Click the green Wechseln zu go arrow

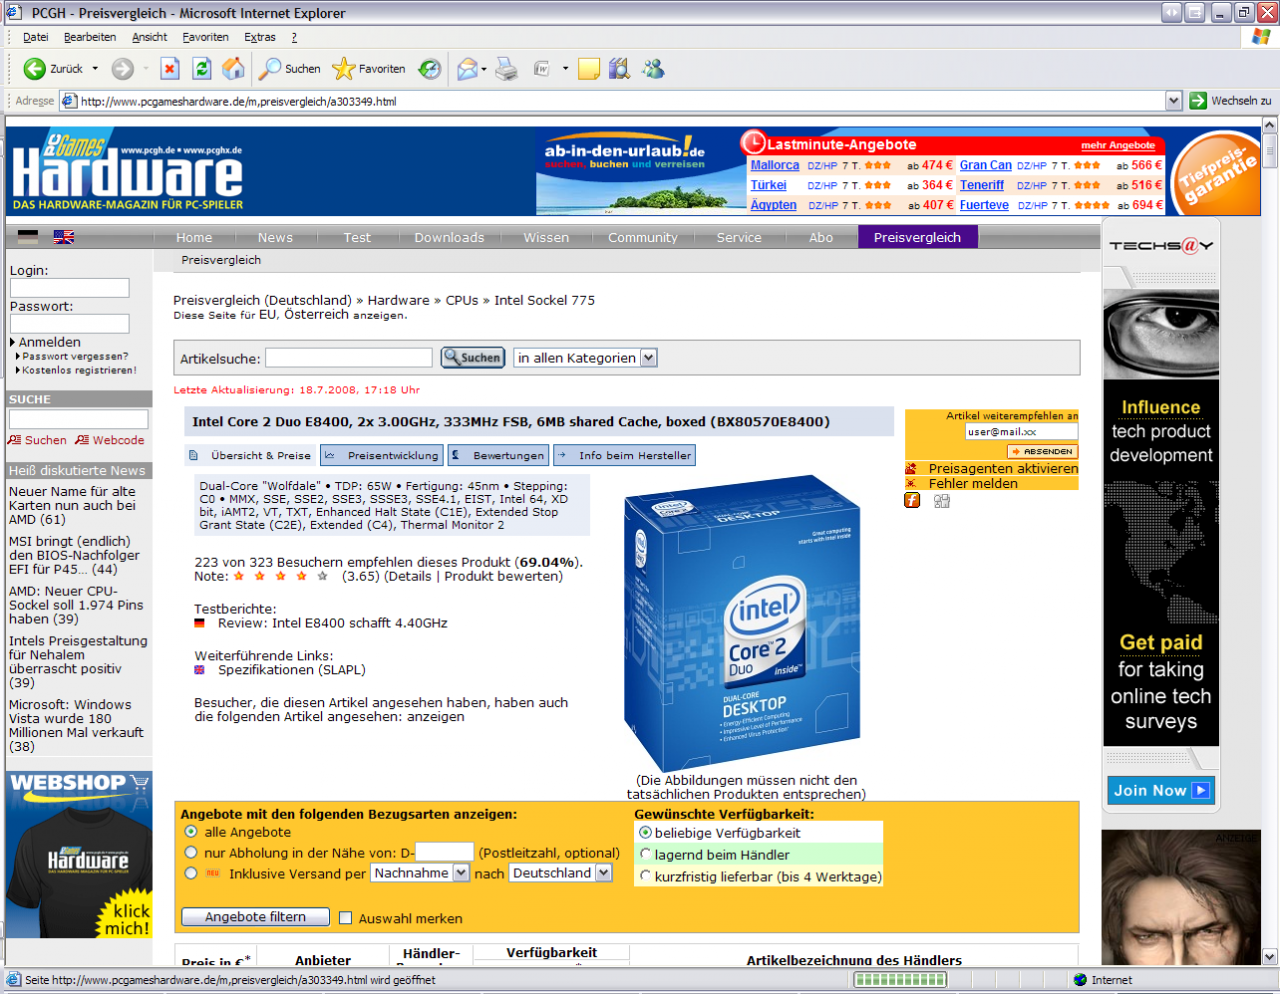pos(1198,100)
